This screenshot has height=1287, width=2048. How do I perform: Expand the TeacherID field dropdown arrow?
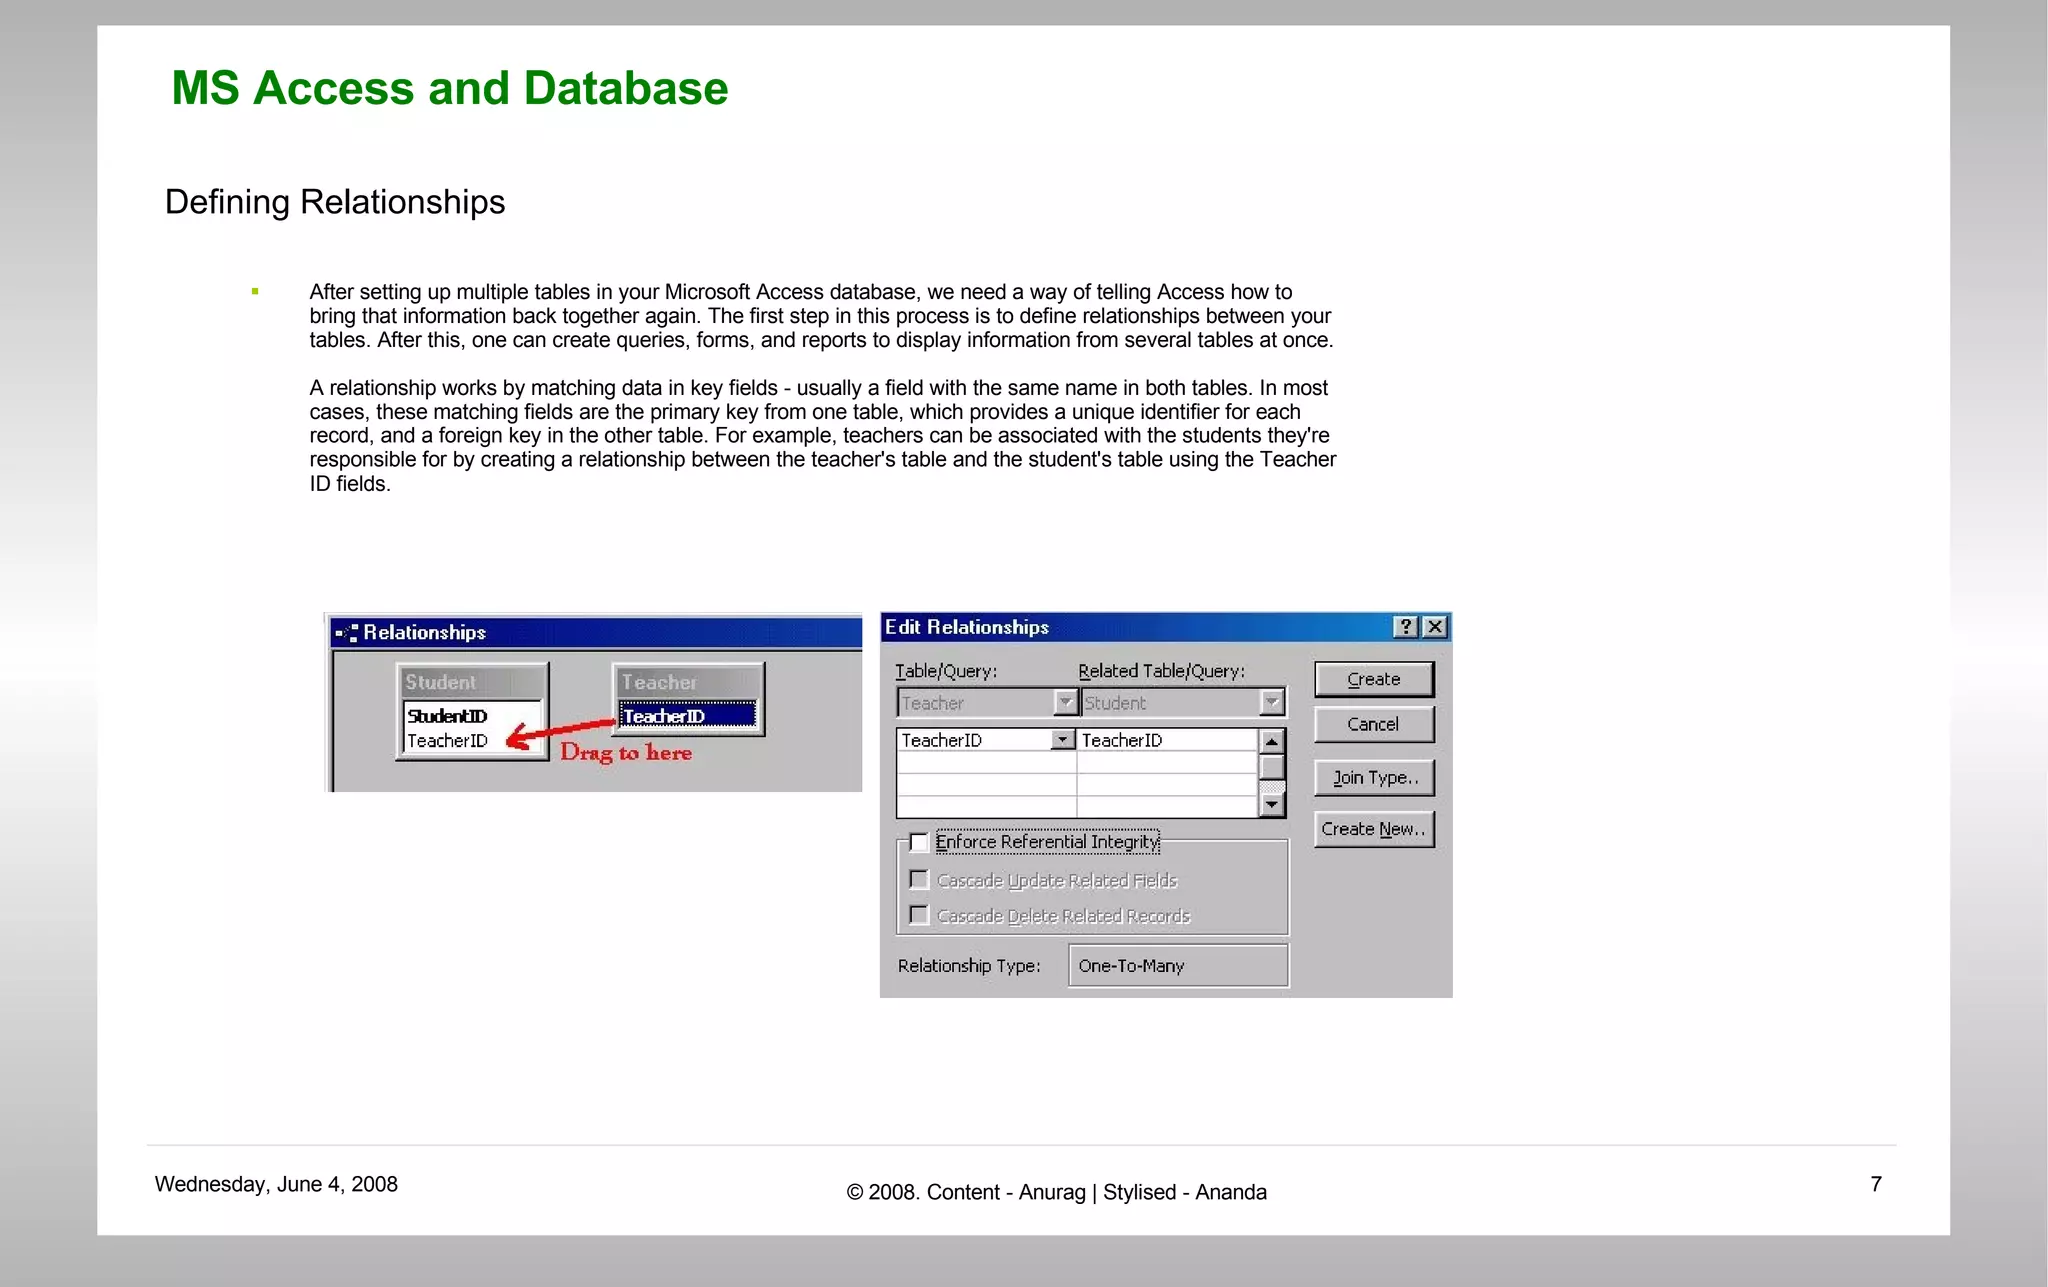point(1062,740)
